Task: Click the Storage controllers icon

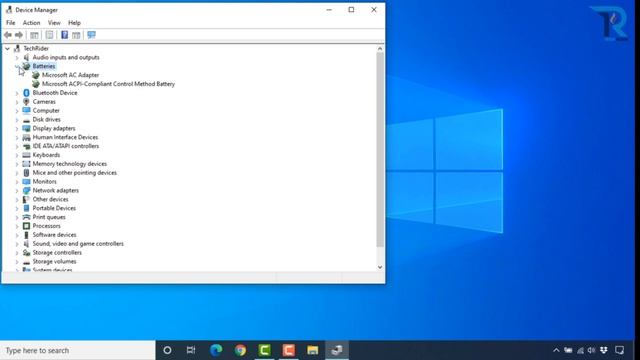Action: (27, 253)
